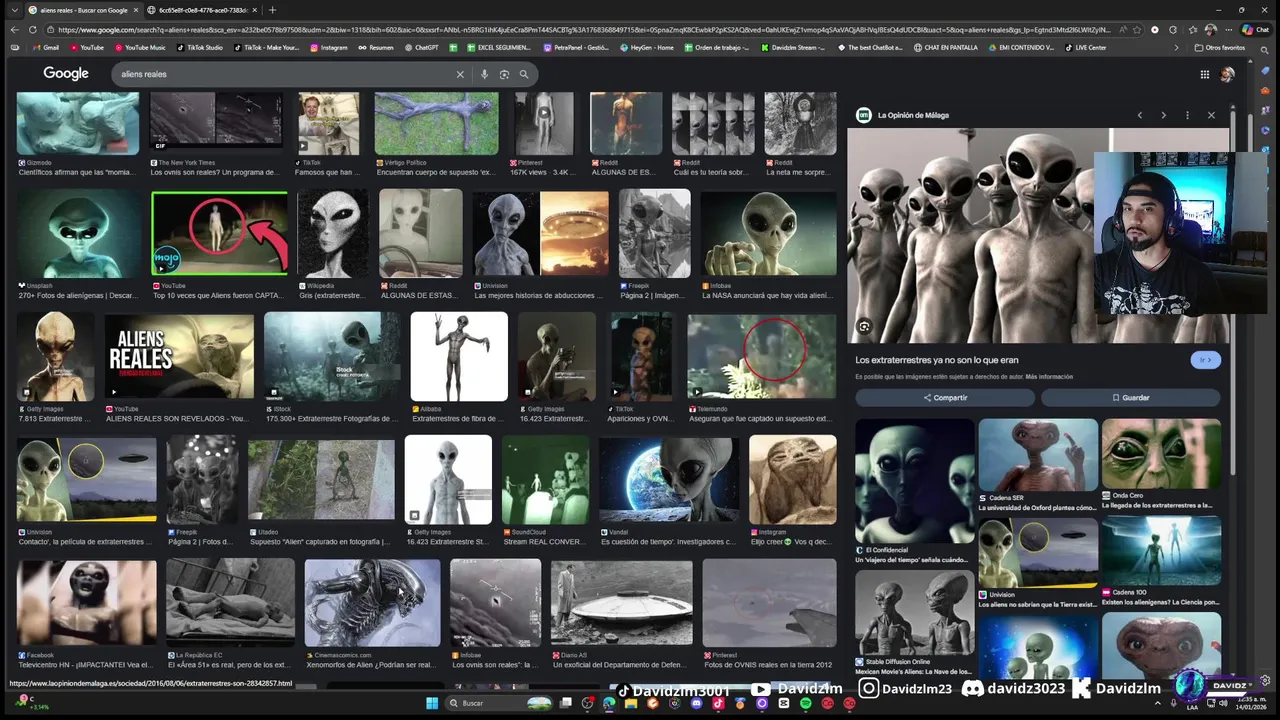Open the LIVE Center bookmark
The width and height of the screenshot is (1280, 720).
point(1085,47)
